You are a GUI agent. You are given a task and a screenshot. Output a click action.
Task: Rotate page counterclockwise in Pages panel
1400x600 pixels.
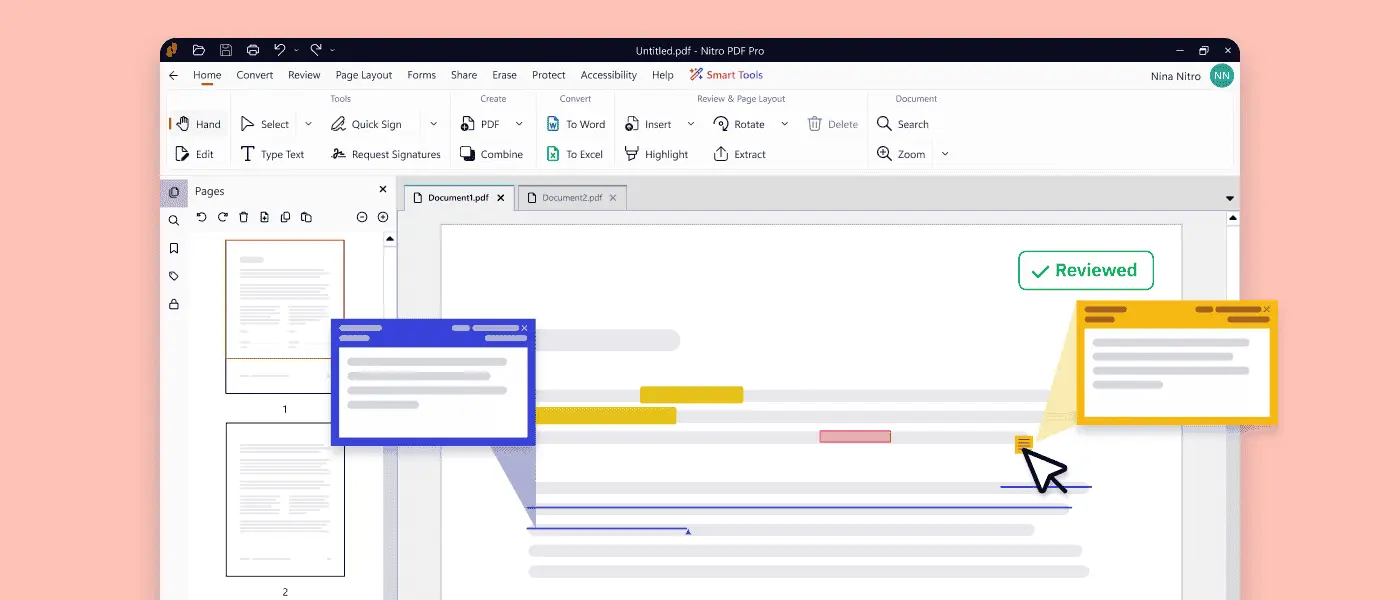pos(202,217)
